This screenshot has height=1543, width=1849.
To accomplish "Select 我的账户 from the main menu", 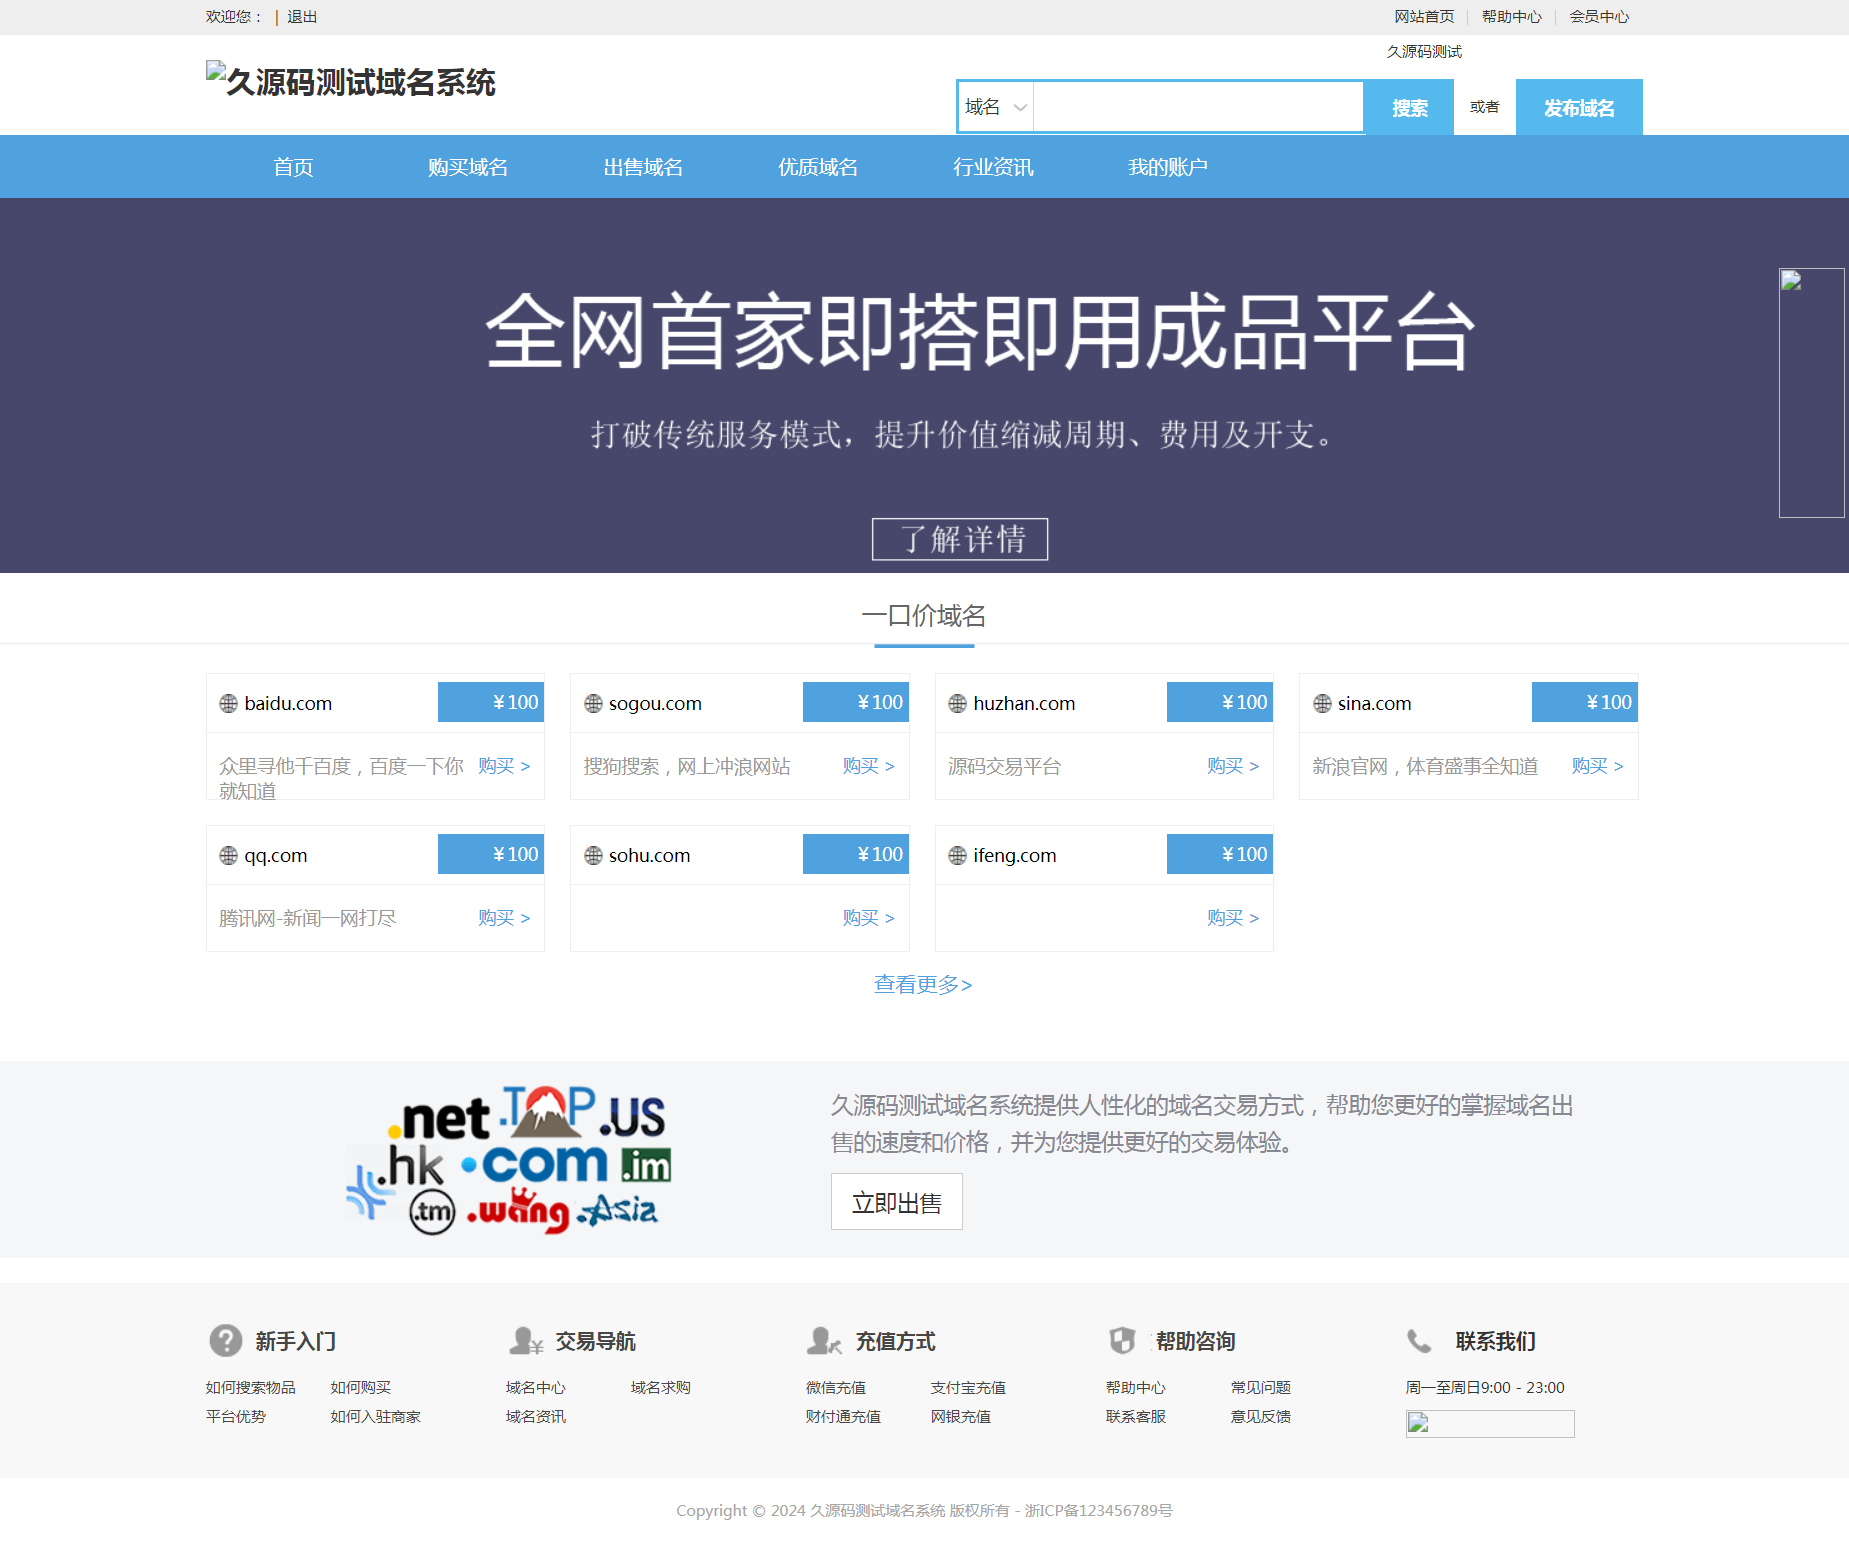I will (x=1167, y=167).
